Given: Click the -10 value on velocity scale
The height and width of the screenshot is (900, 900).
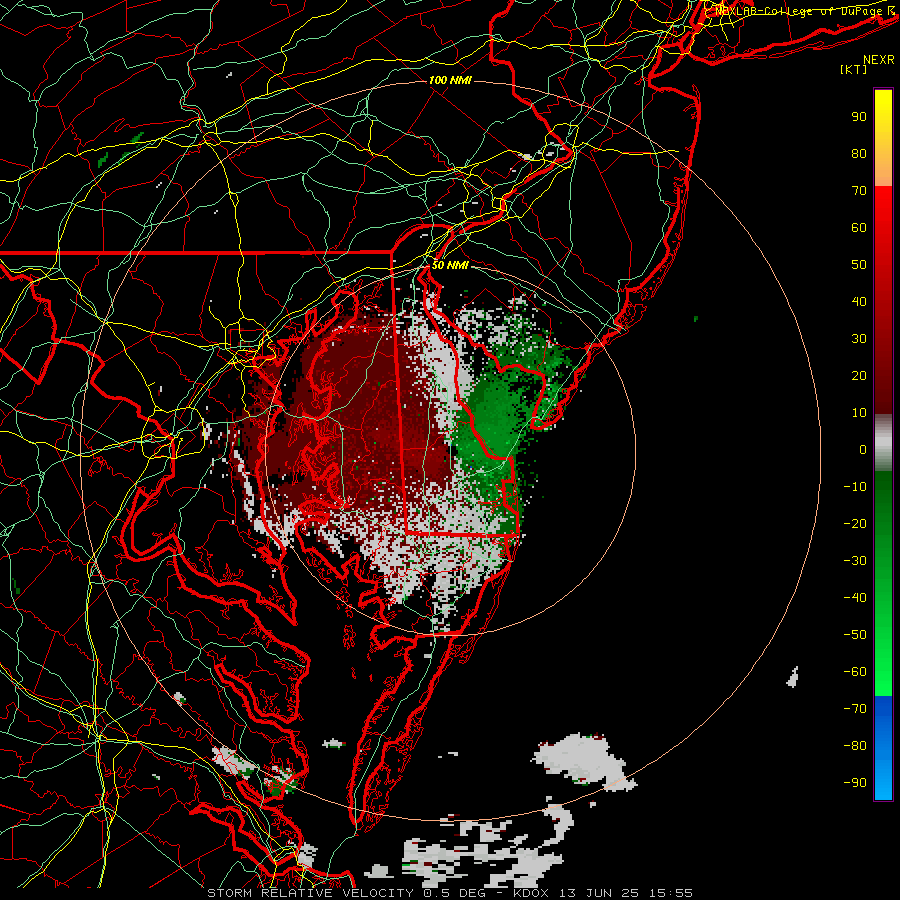Looking at the screenshot, I should point(855,487).
